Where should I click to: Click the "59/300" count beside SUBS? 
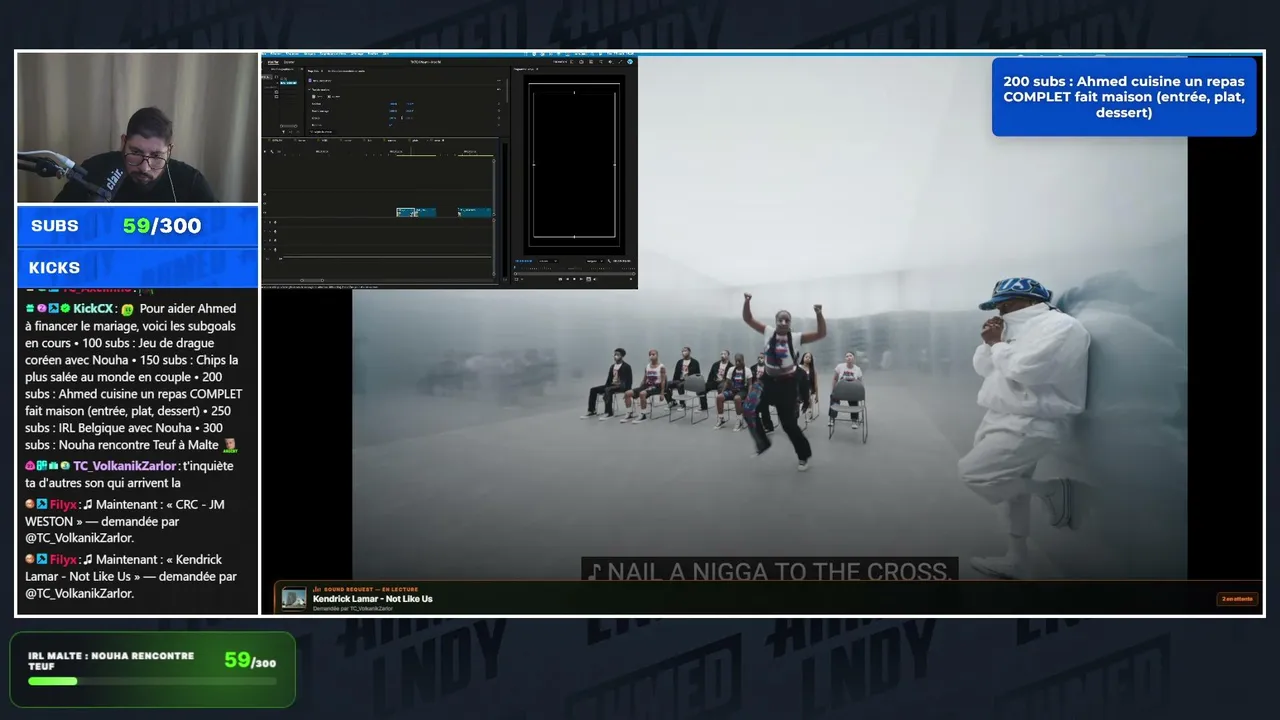coord(162,226)
